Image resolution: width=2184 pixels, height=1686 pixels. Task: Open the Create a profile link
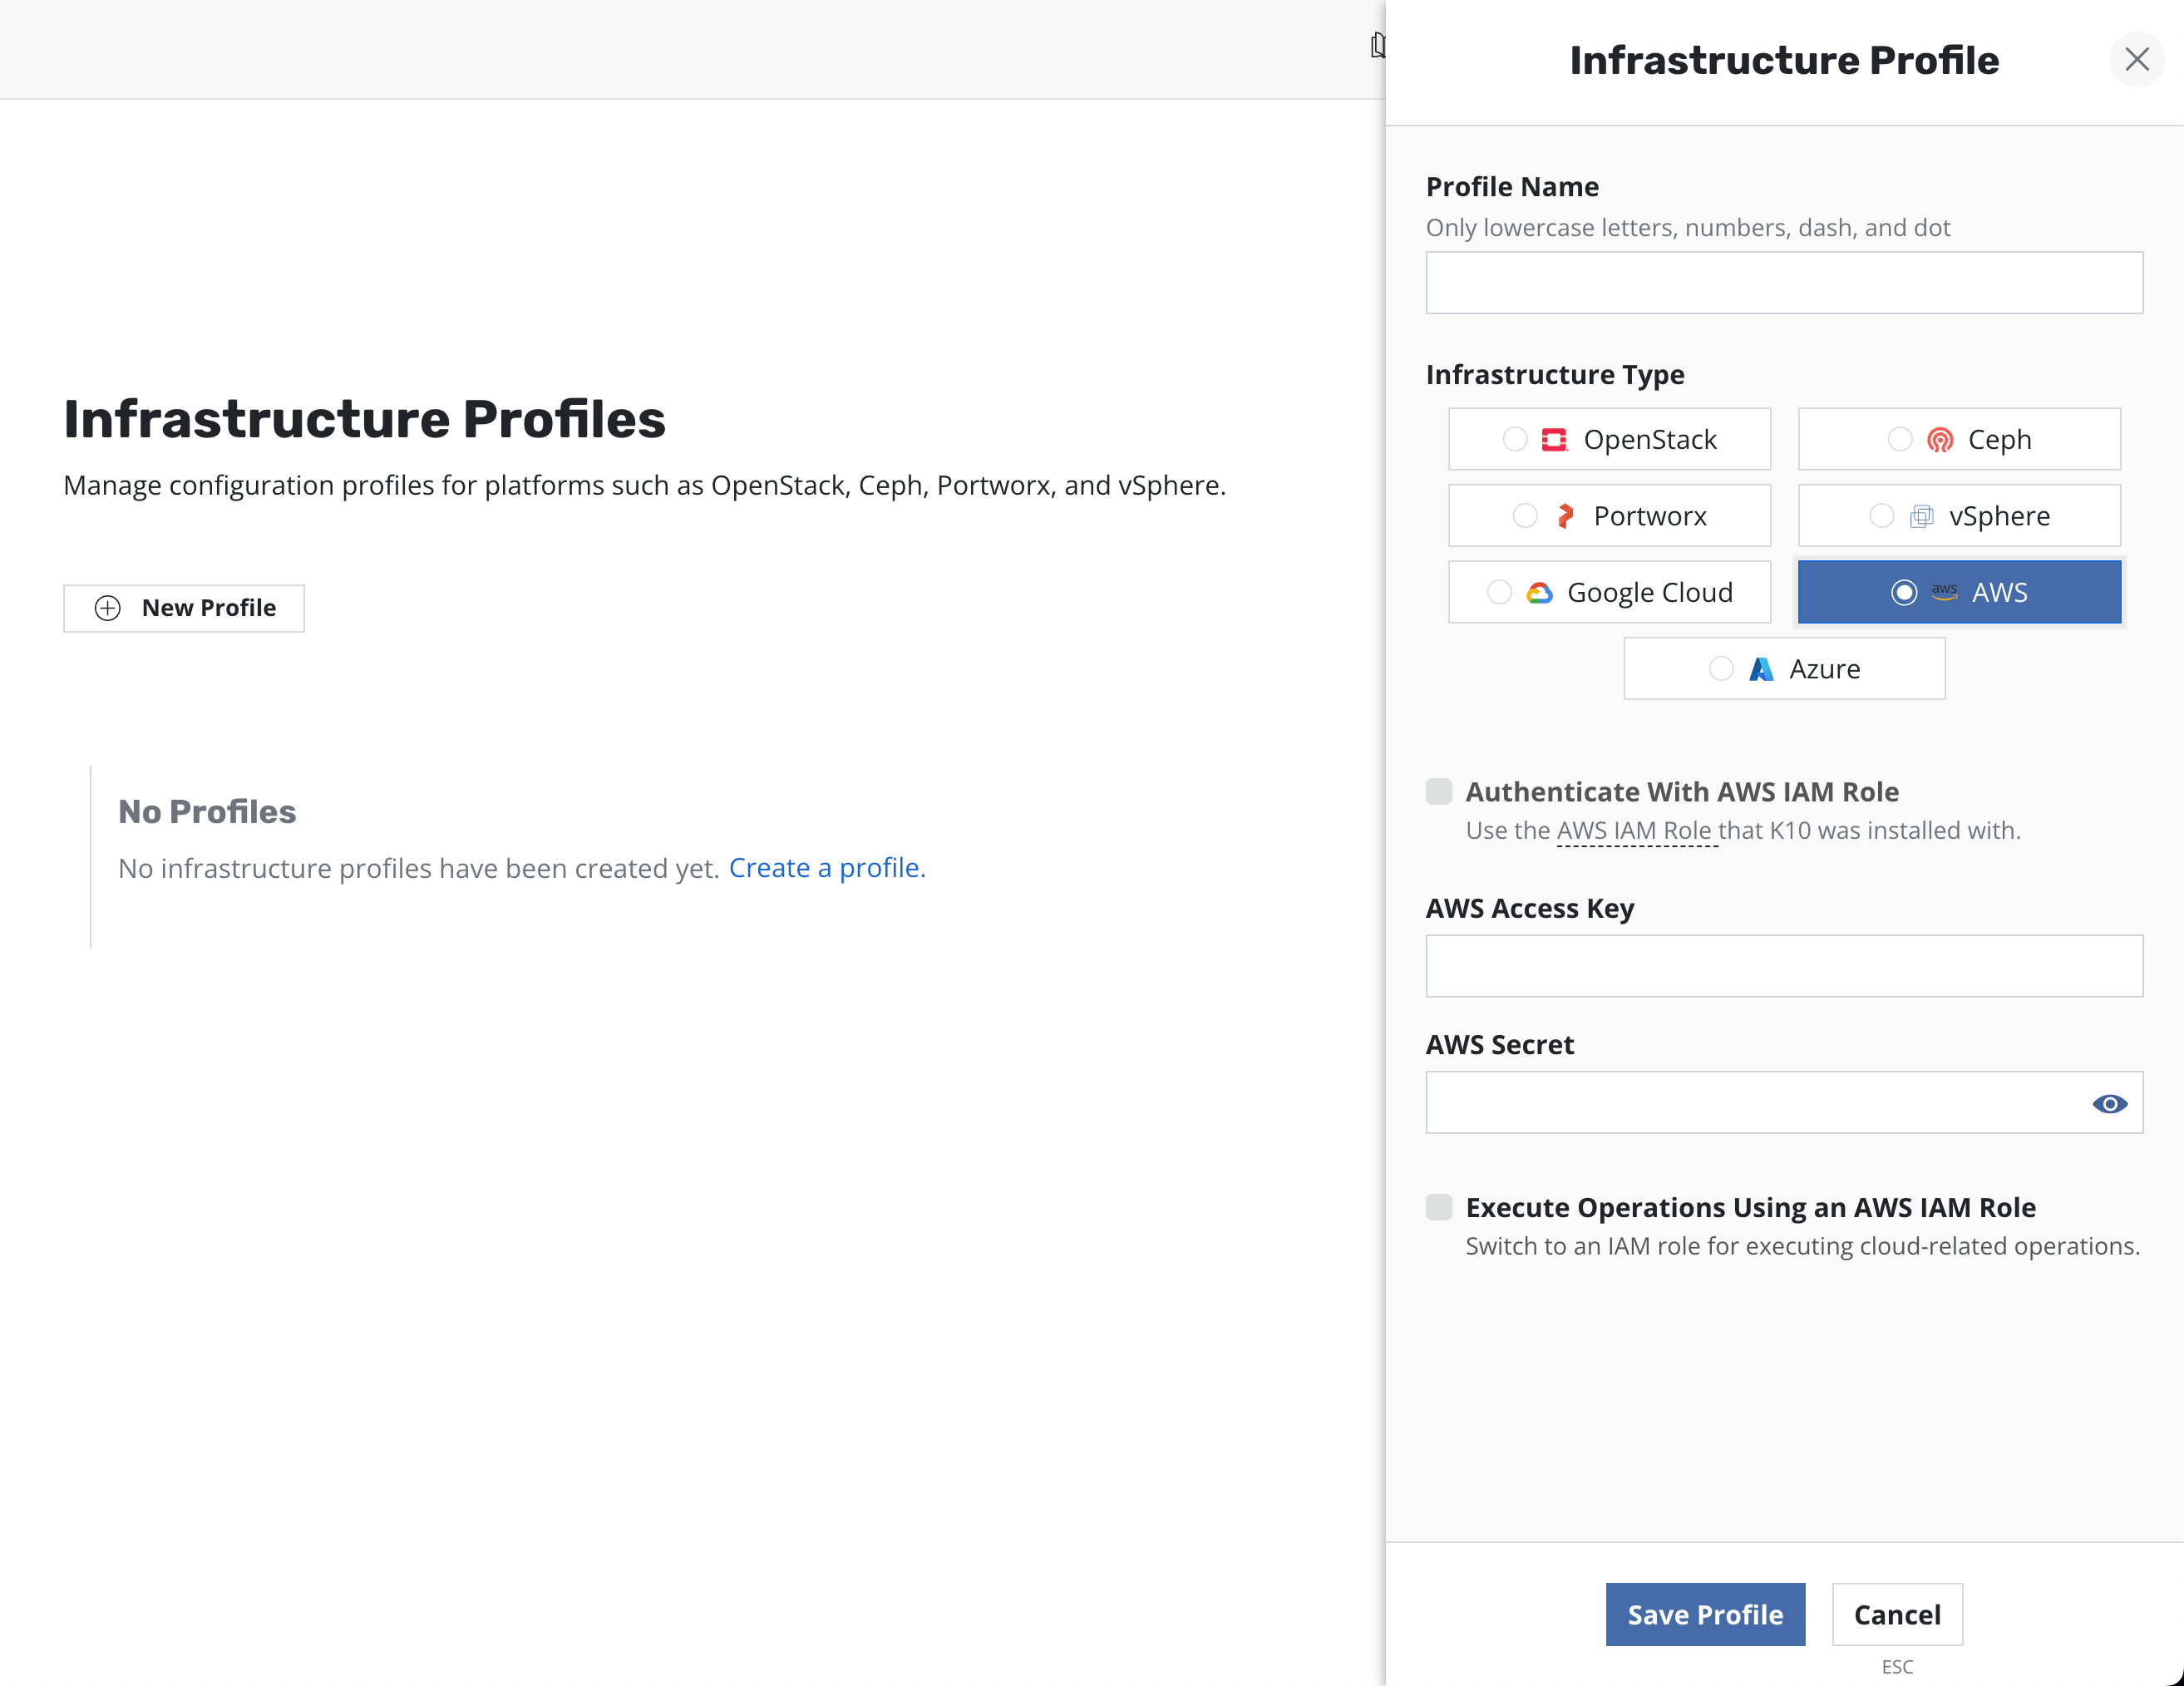pyautogui.click(x=827, y=868)
